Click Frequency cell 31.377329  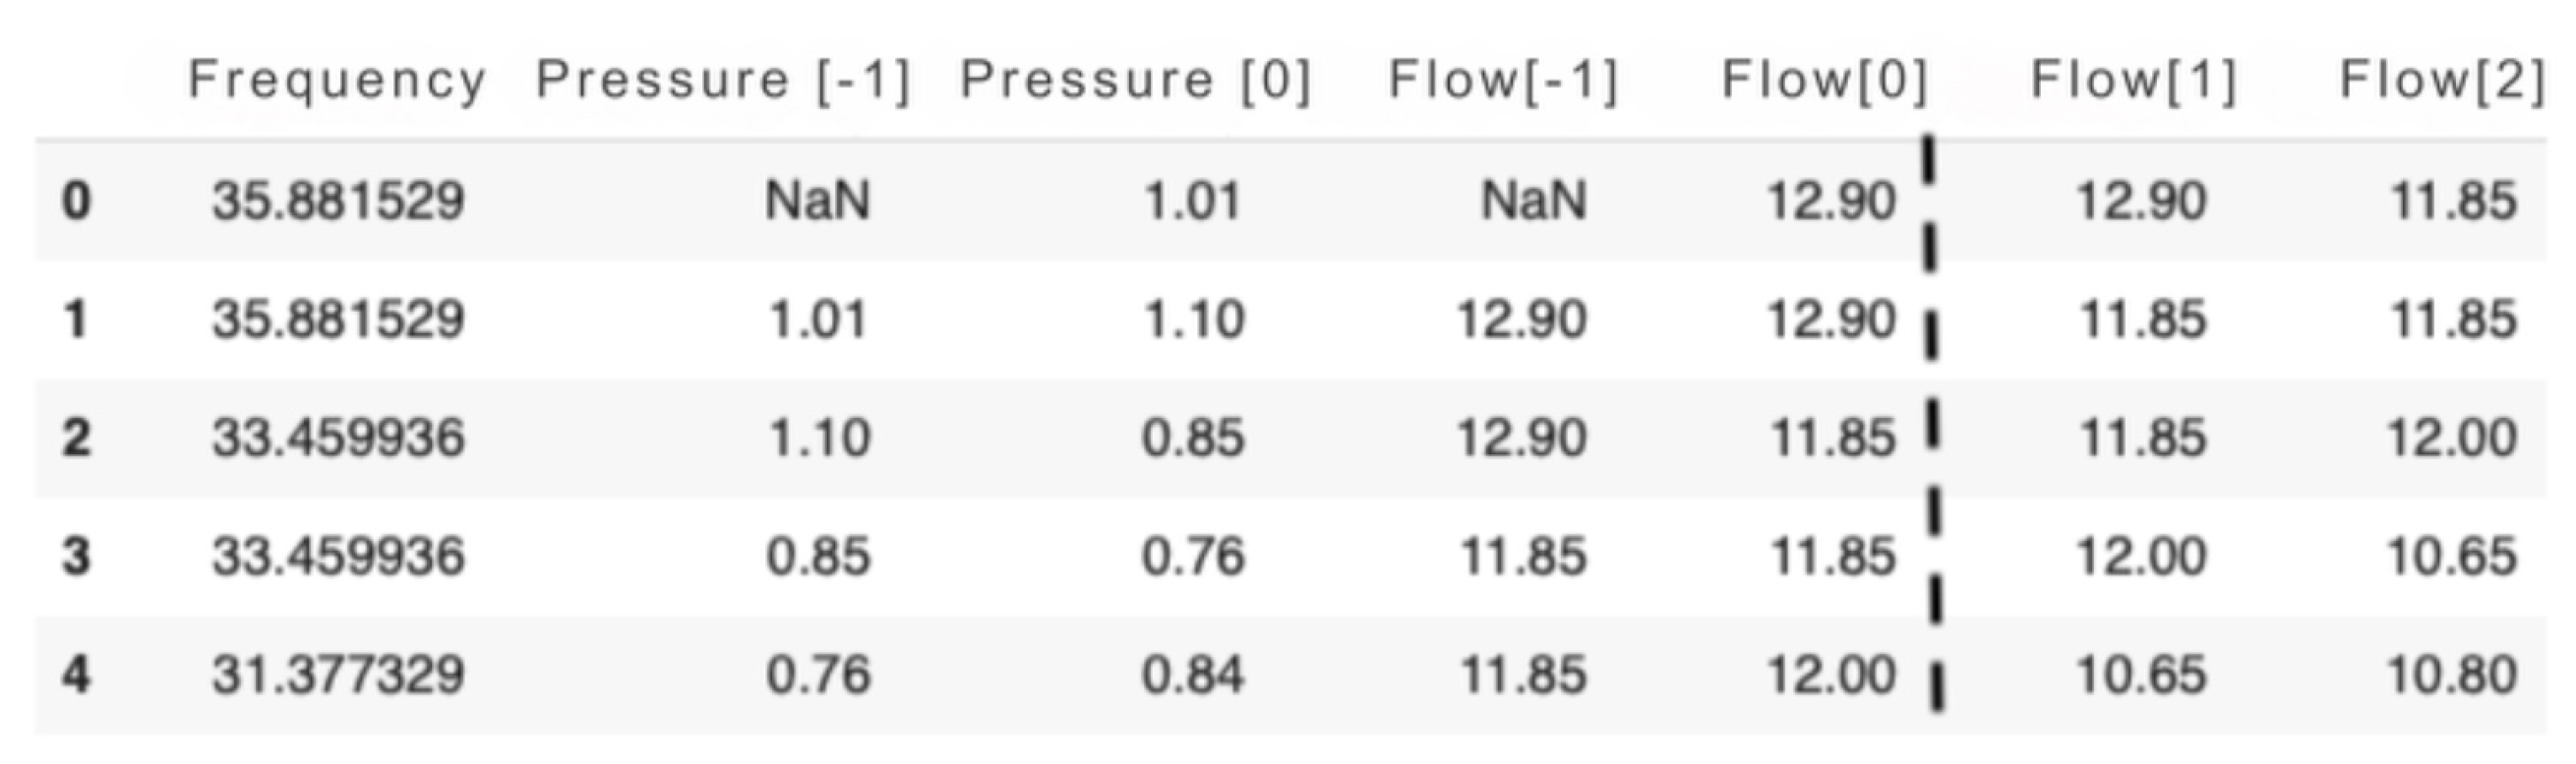point(338,674)
